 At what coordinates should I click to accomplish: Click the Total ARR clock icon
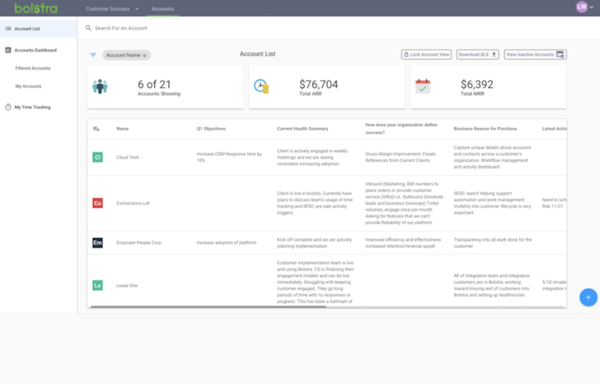tap(261, 86)
